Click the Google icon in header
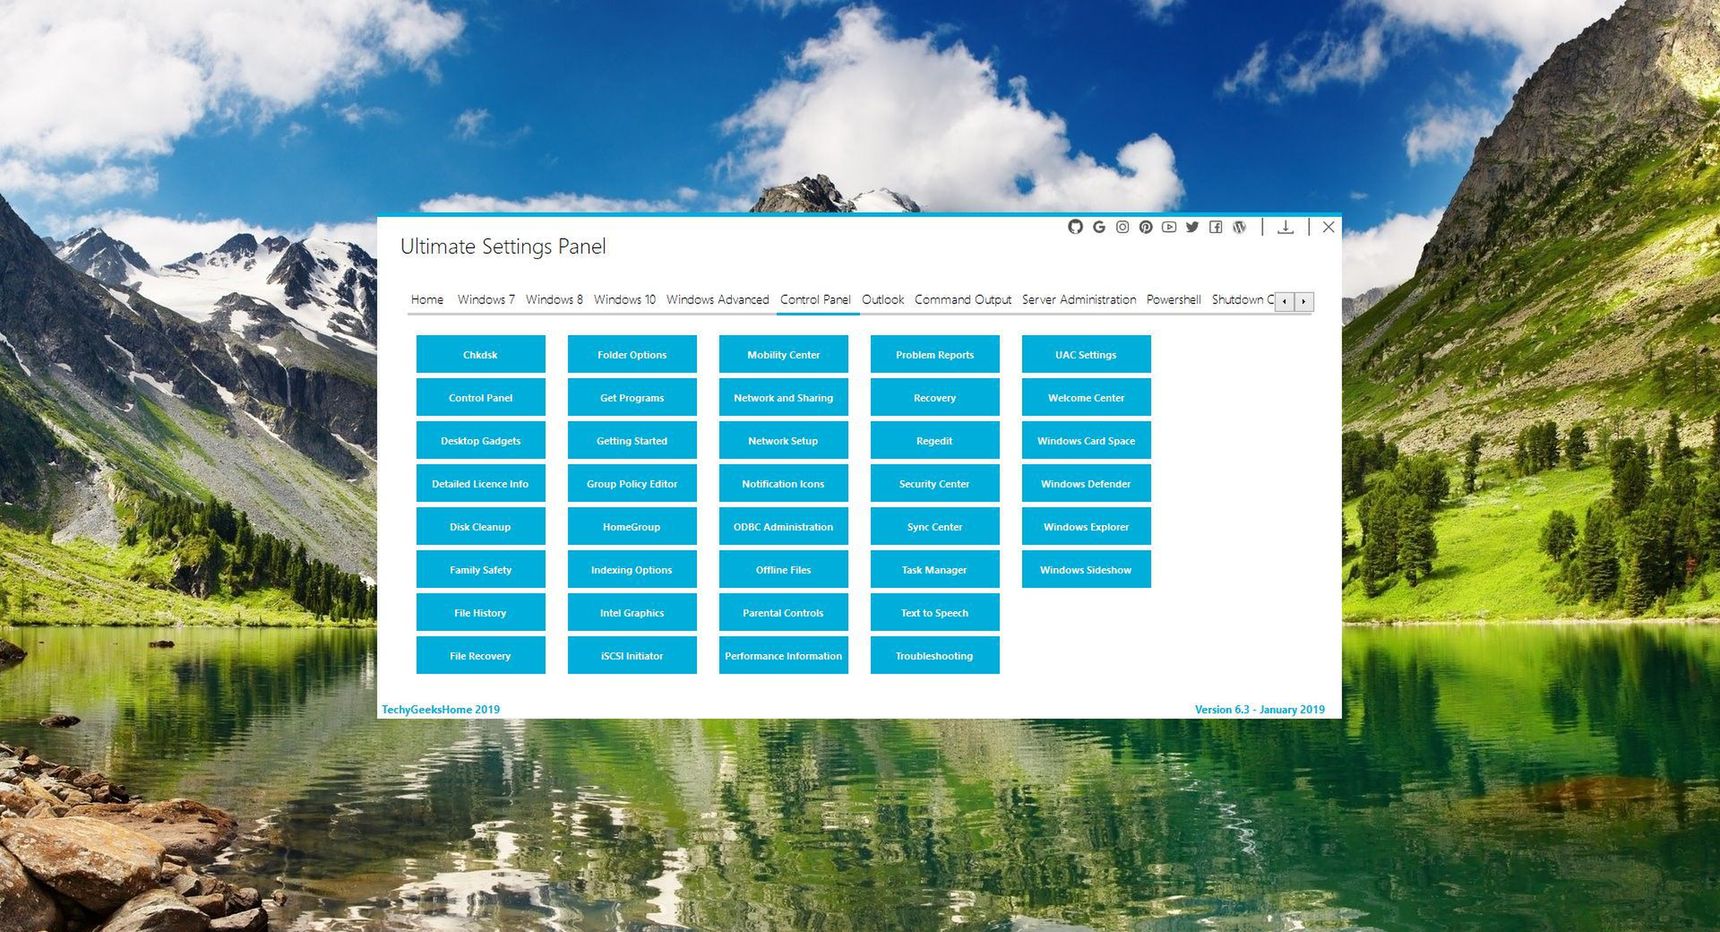The height and width of the screenshot is (932, 1720). [1099, 227]
